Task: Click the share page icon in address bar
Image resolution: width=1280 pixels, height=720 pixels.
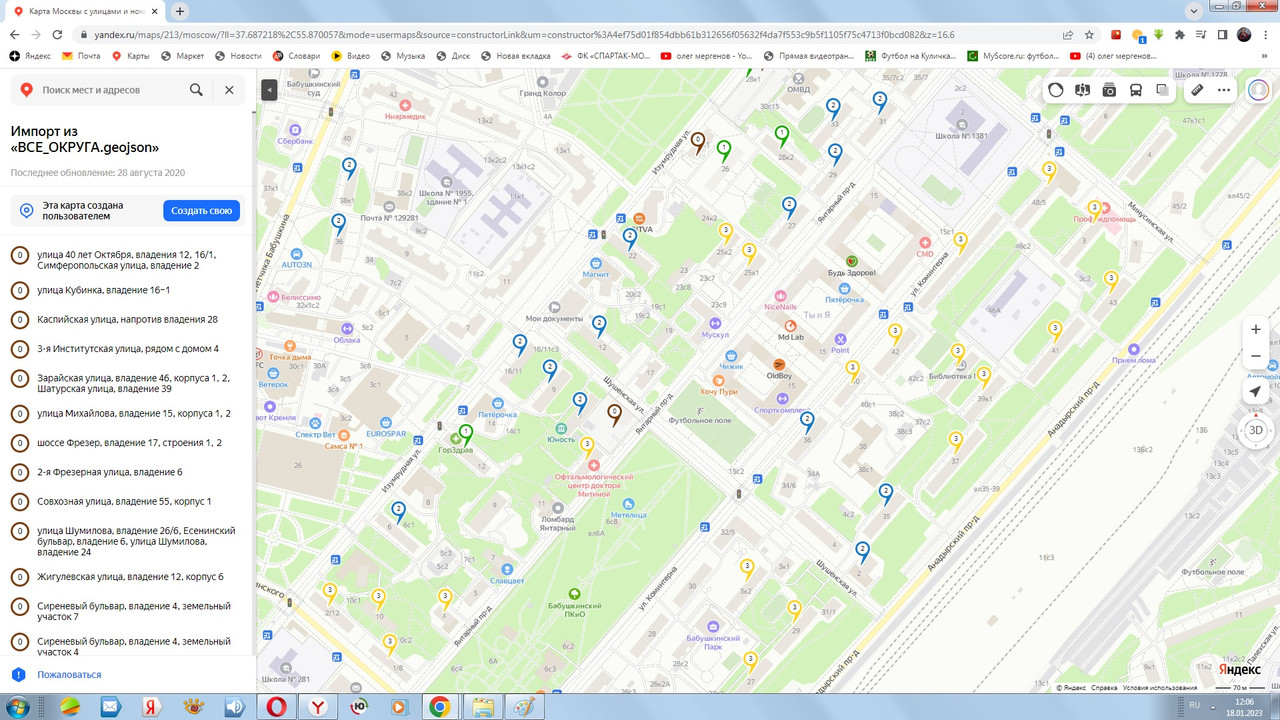Action: click(1068, 34)
